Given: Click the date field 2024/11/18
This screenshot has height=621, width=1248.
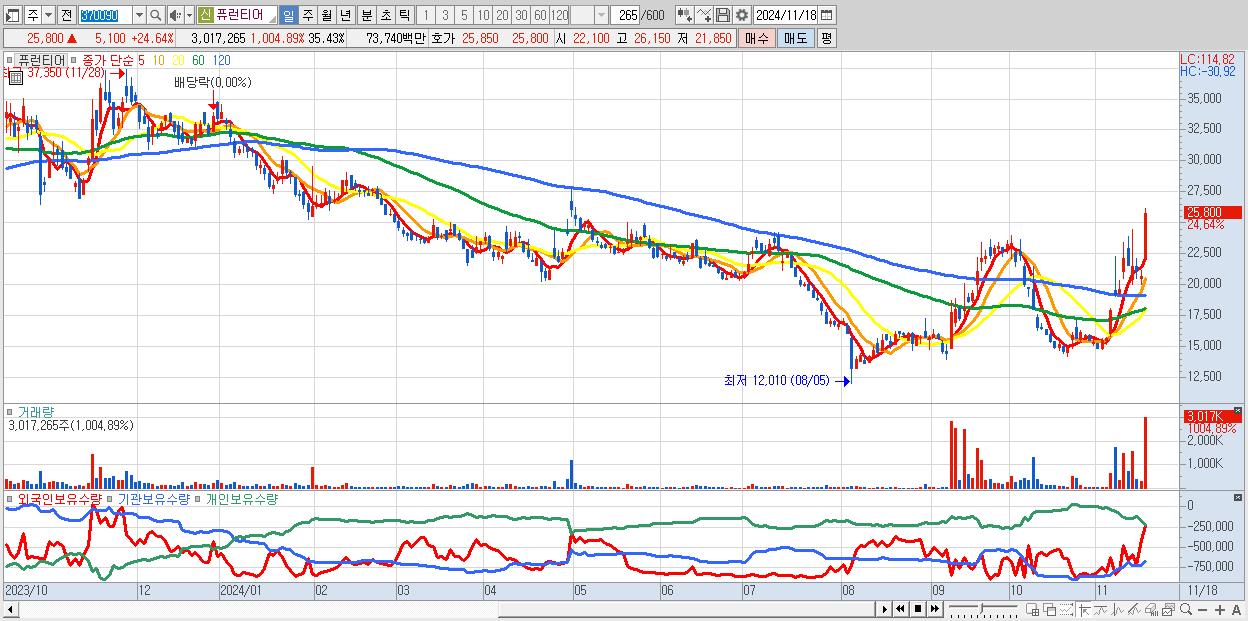Looking at the screenshot, I should [786, 15].
